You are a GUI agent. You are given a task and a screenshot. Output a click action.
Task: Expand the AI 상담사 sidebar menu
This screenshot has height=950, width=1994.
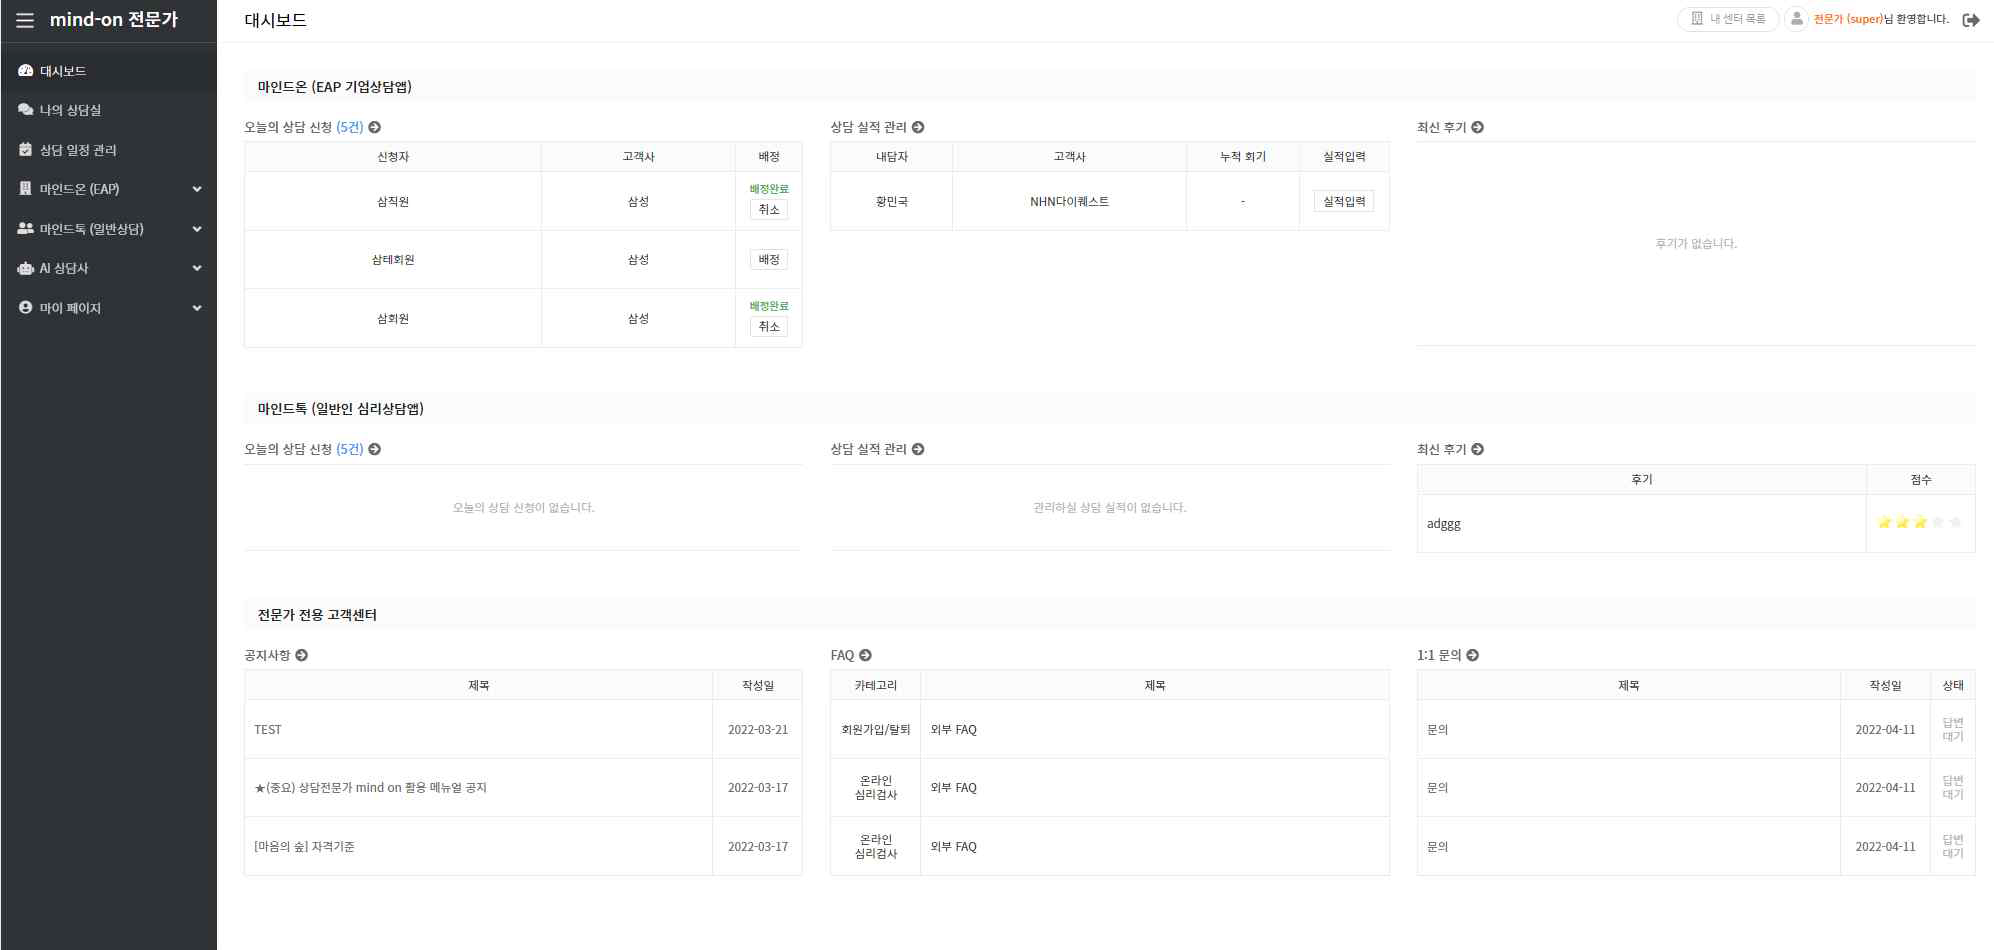(108, 268)
